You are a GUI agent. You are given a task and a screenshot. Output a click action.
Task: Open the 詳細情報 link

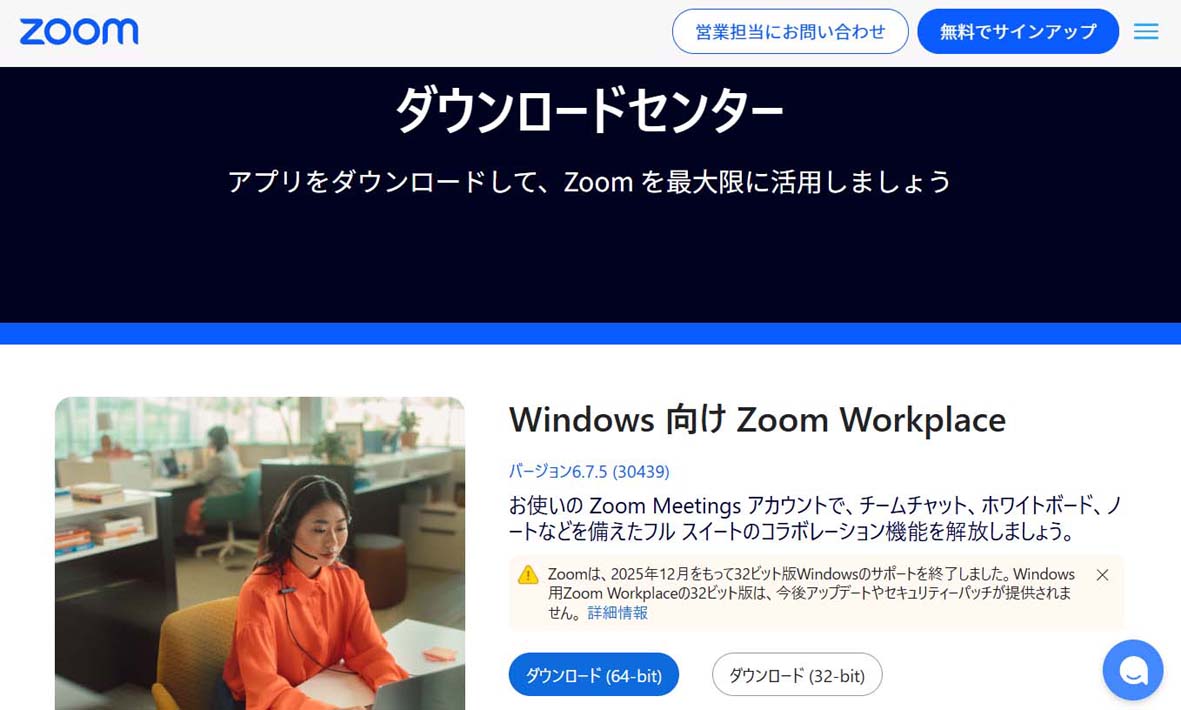click(x=618, y=613)
